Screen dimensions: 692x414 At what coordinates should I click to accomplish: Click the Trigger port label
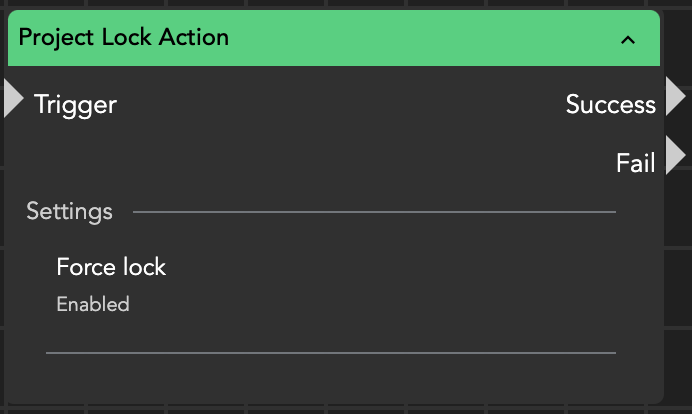coord(75,104)
